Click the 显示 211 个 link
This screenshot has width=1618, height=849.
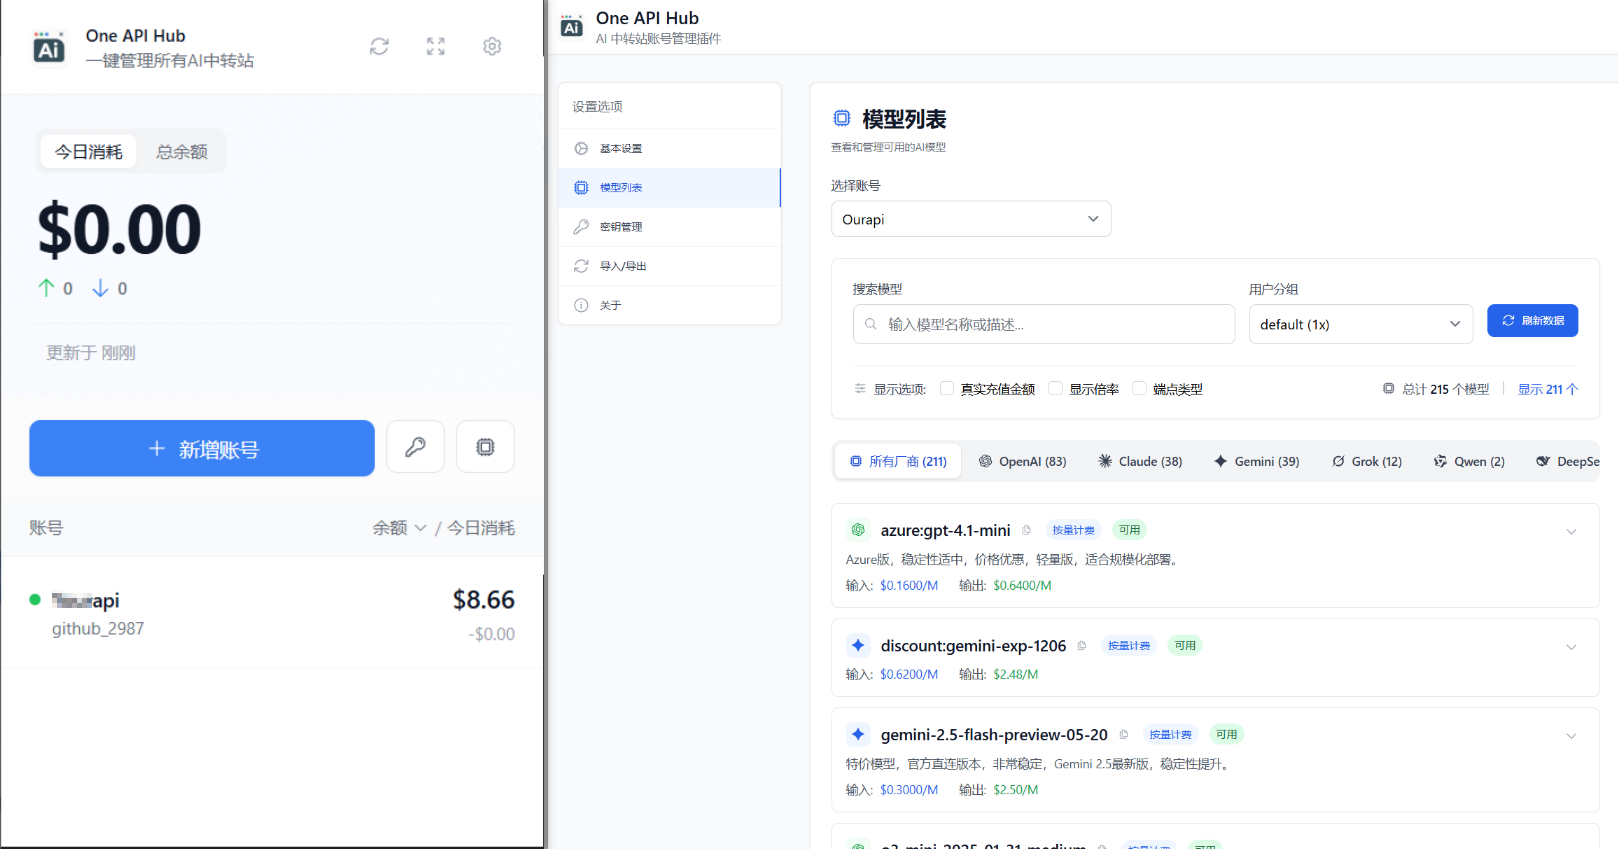click(x=1547, y=389)
